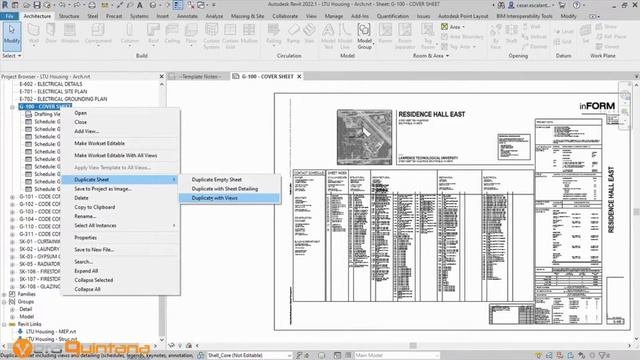Select E-701 - ELECTRICAL SITE PLAN sheet
Image resolution: width=640 pixels, height=360 pixels.
click(53, 91)
